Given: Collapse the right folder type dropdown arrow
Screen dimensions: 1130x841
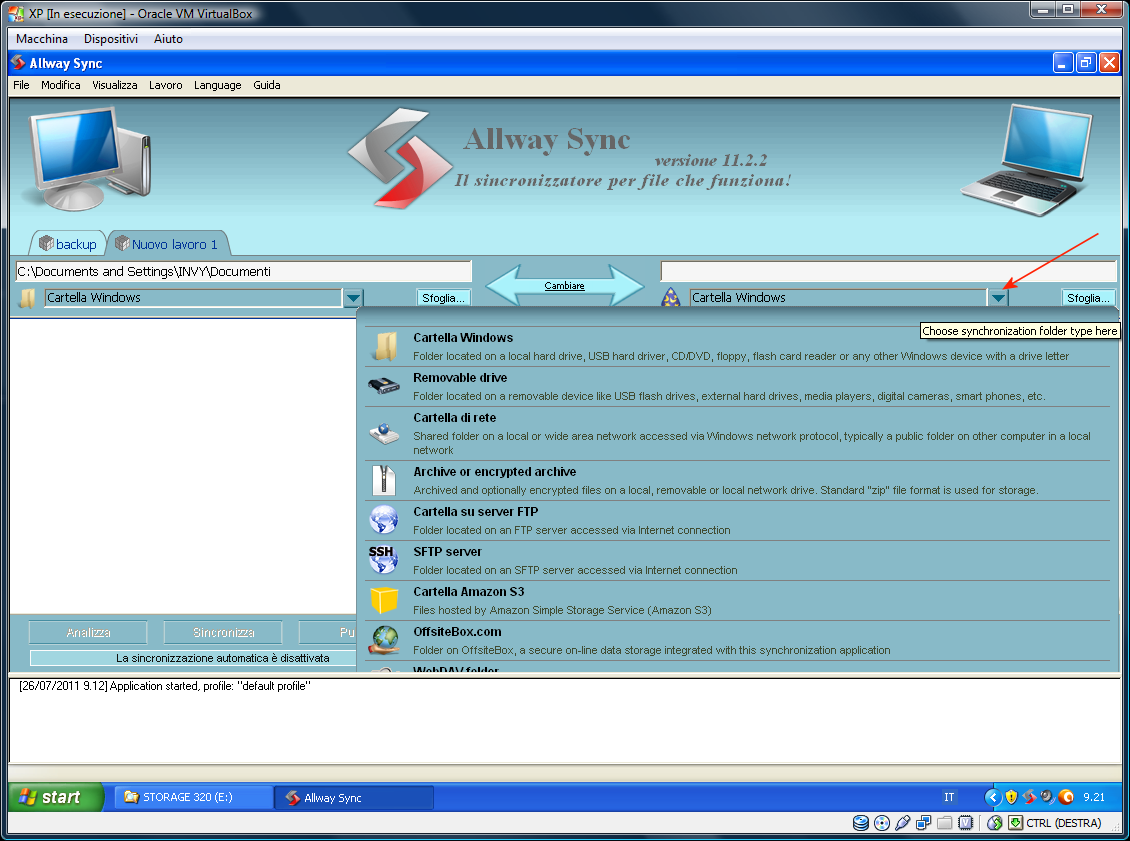Looking at the screenshot, I should pyautogui.click(x=998, y=298).
